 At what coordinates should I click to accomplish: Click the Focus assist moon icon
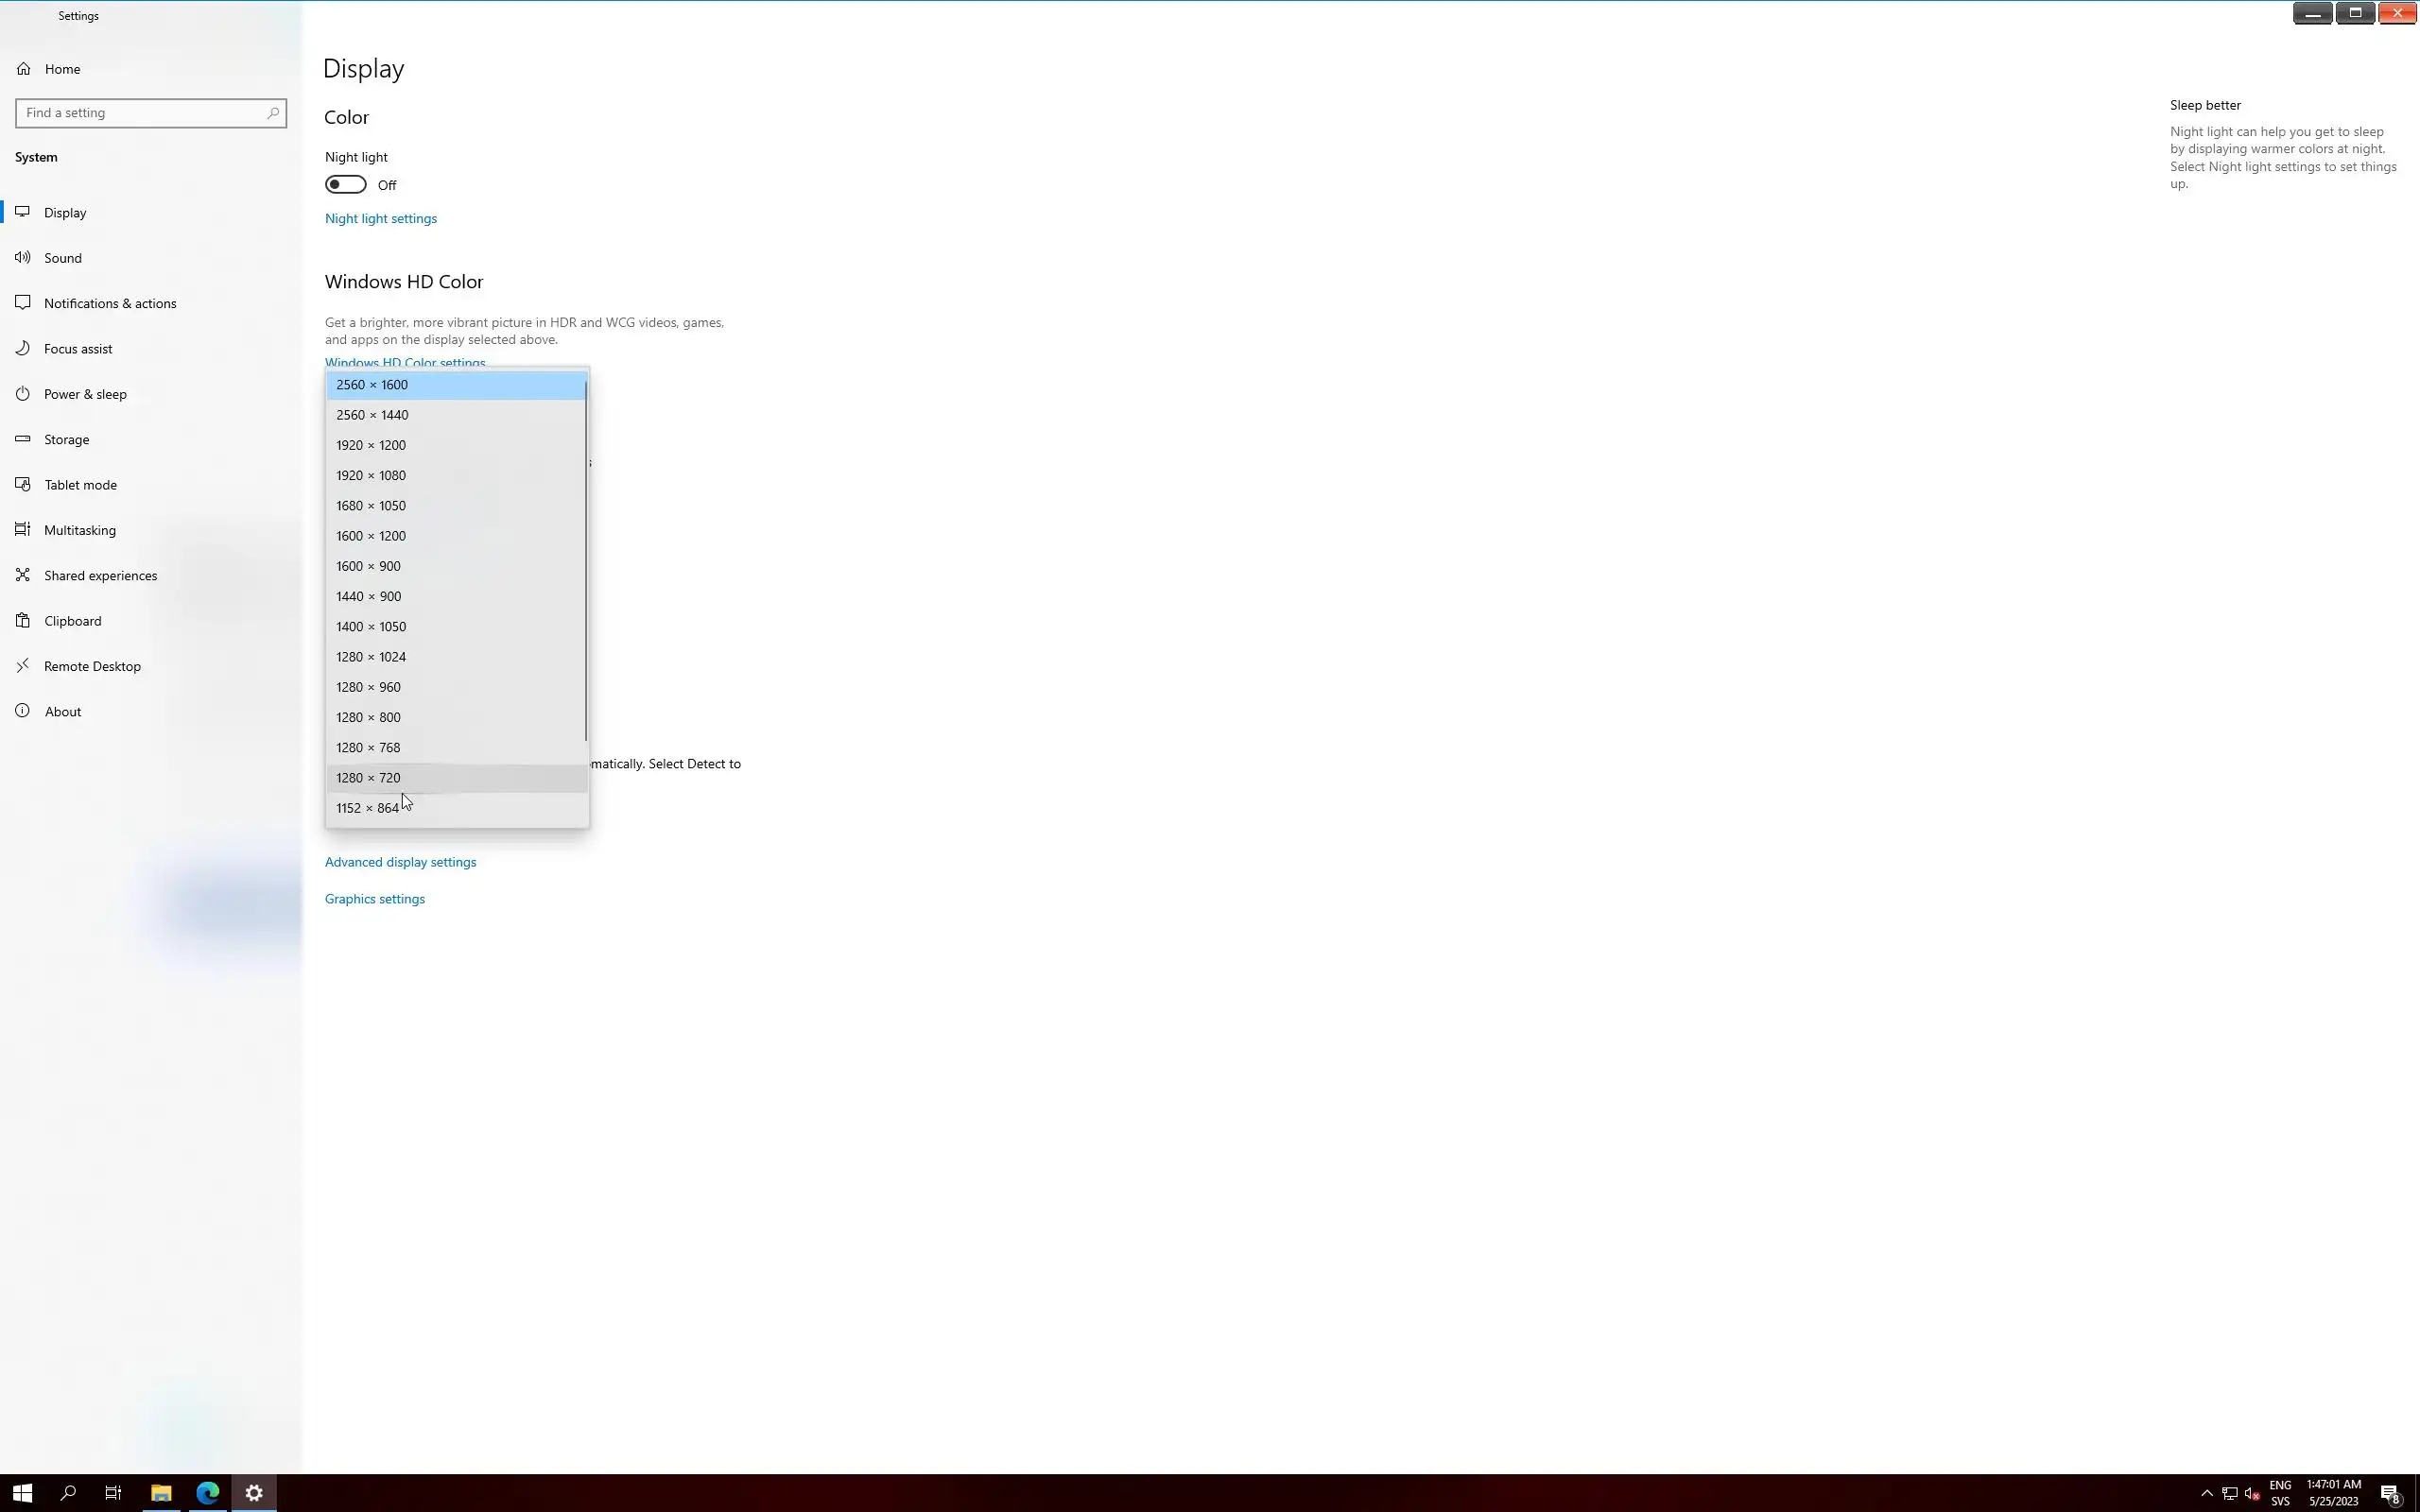click(23, 348)
